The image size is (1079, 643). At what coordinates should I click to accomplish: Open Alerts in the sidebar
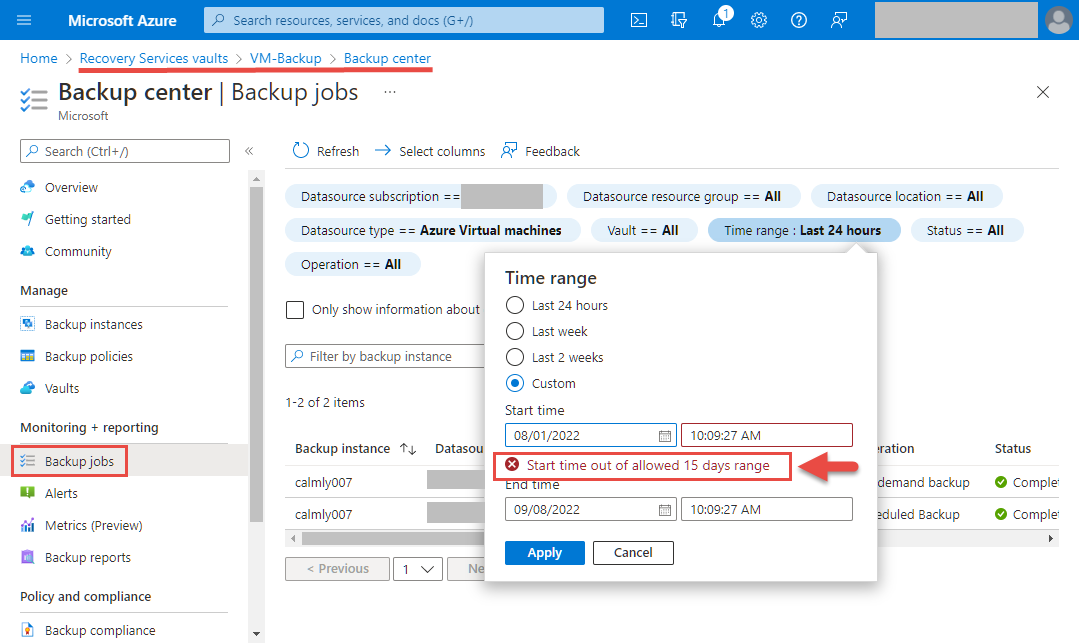pyautogui.click(x=61, y=494)
